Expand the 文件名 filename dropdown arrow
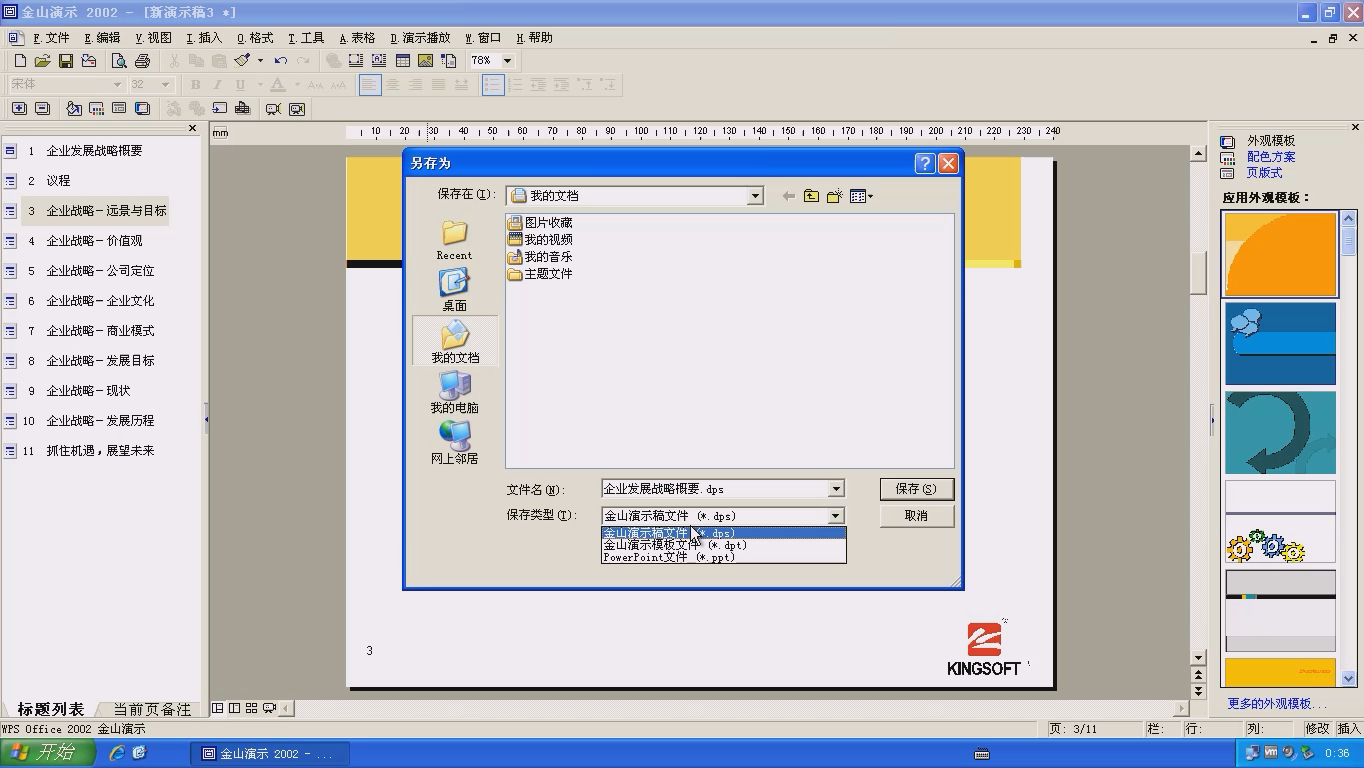The height and width of the screenshot is (768, 1364). click(836, 489)
